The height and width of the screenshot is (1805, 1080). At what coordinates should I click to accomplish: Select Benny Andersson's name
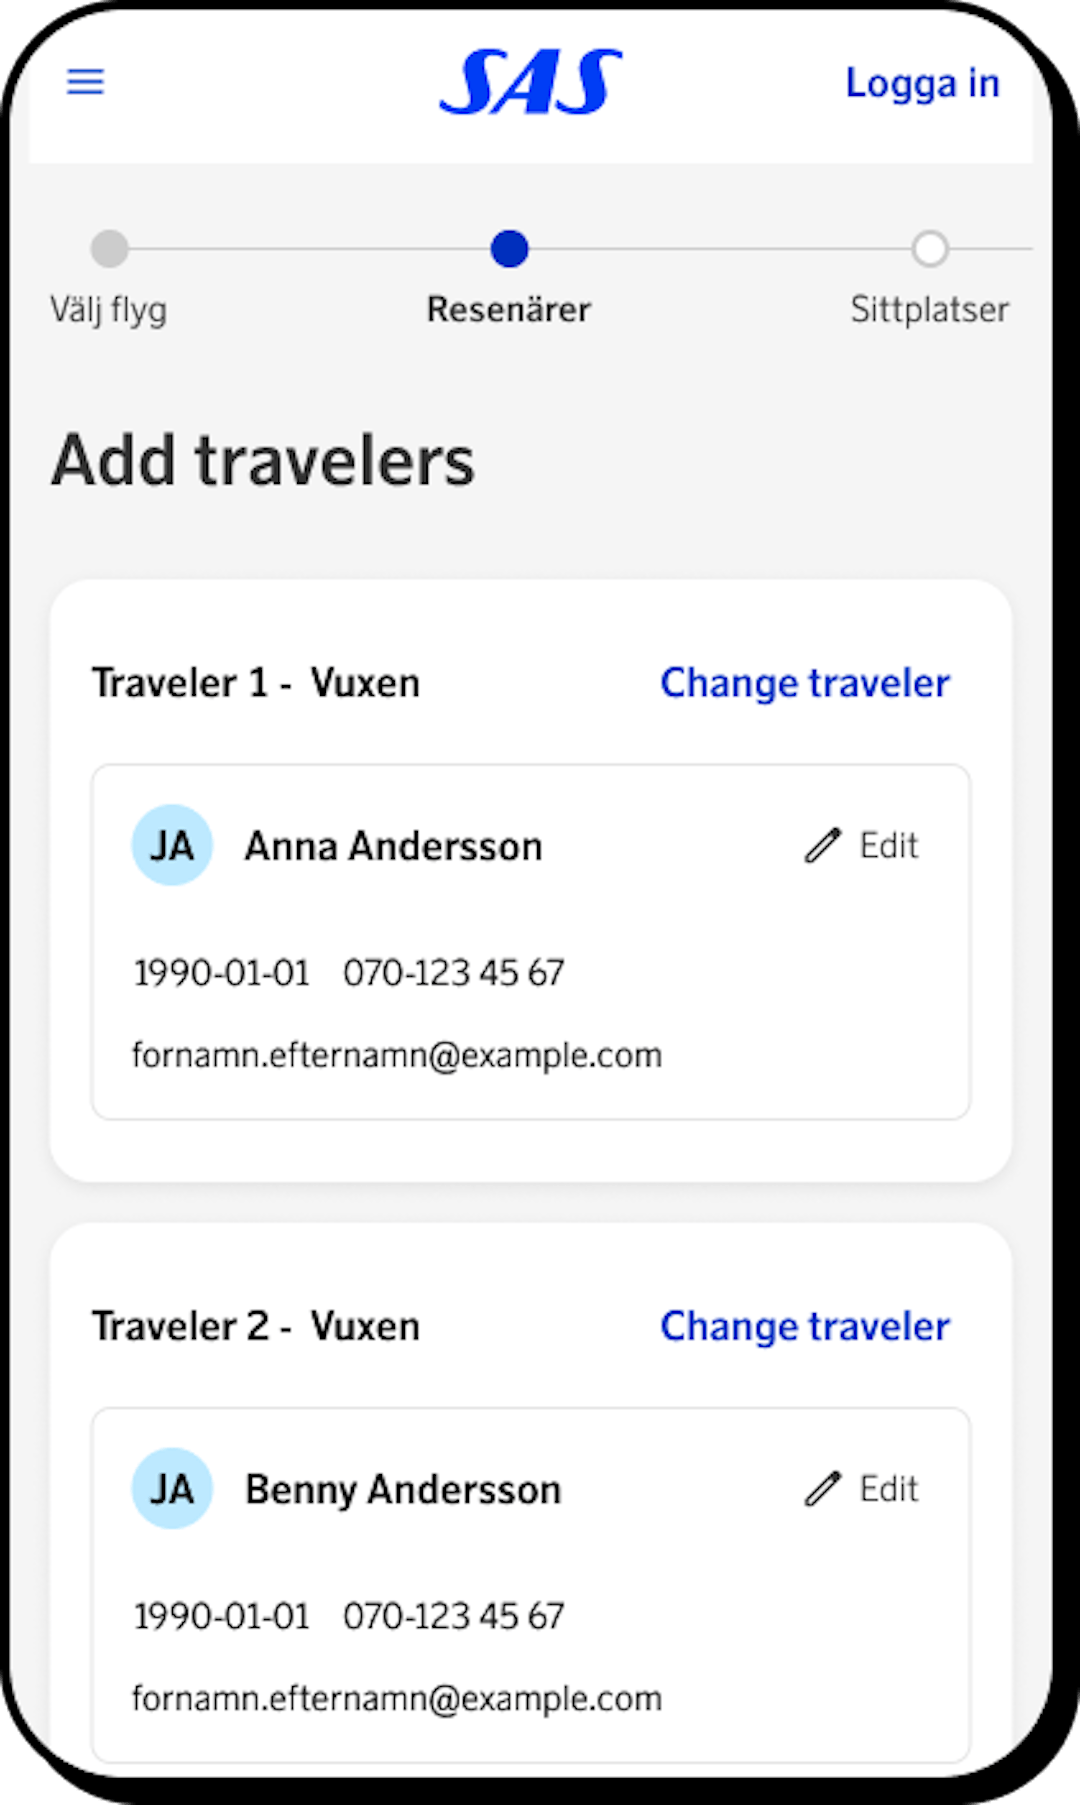click(x=403, y=1490)
